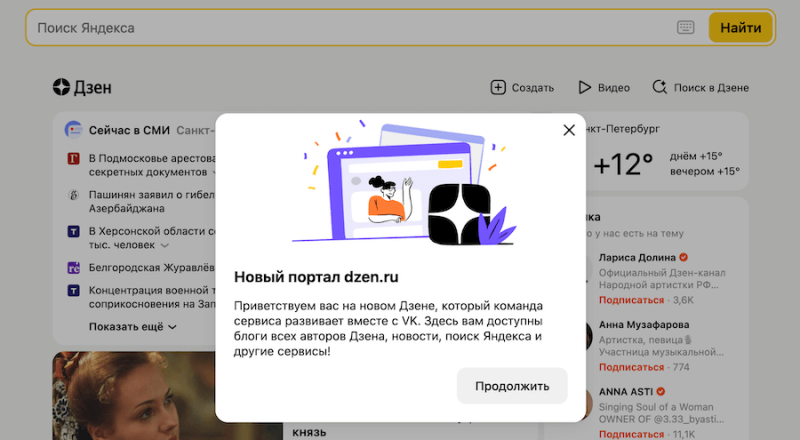Close the new portal dialog with X
The height and width of the screenshot is (440, 800).
point(569,130)
